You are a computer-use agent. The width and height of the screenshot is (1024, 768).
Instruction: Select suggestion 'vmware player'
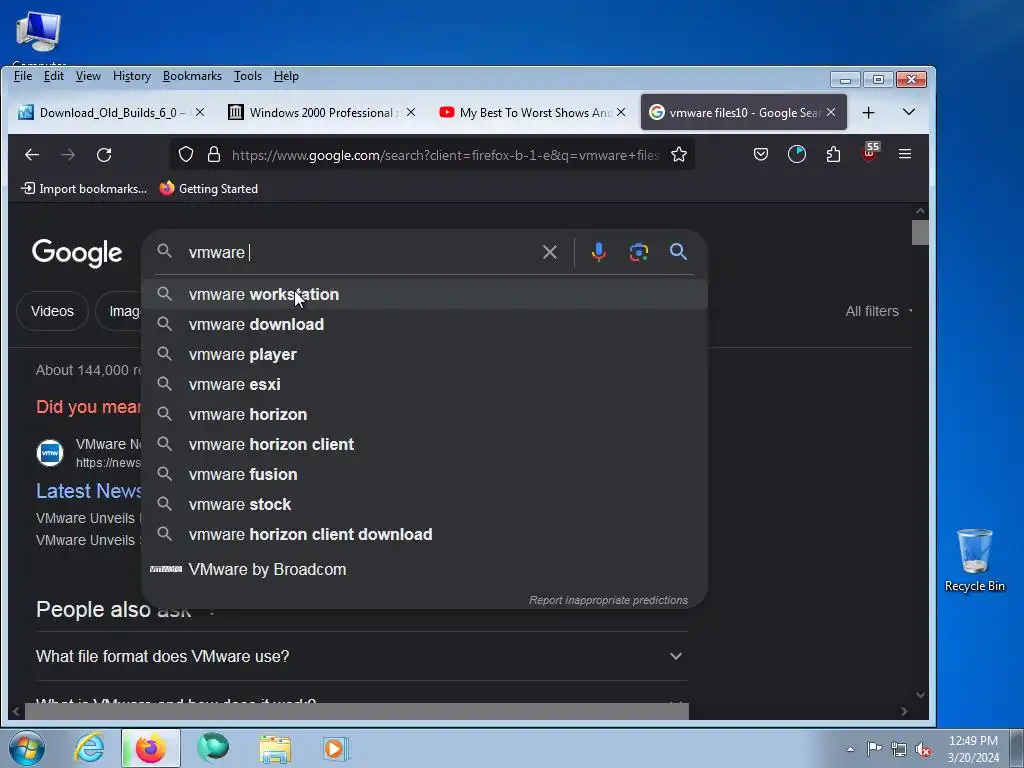pyautogui.click(x=424, y=355)
